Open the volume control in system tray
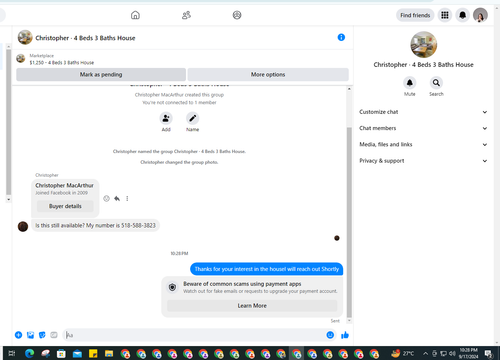The image size is (500, 360). [452, 353]
